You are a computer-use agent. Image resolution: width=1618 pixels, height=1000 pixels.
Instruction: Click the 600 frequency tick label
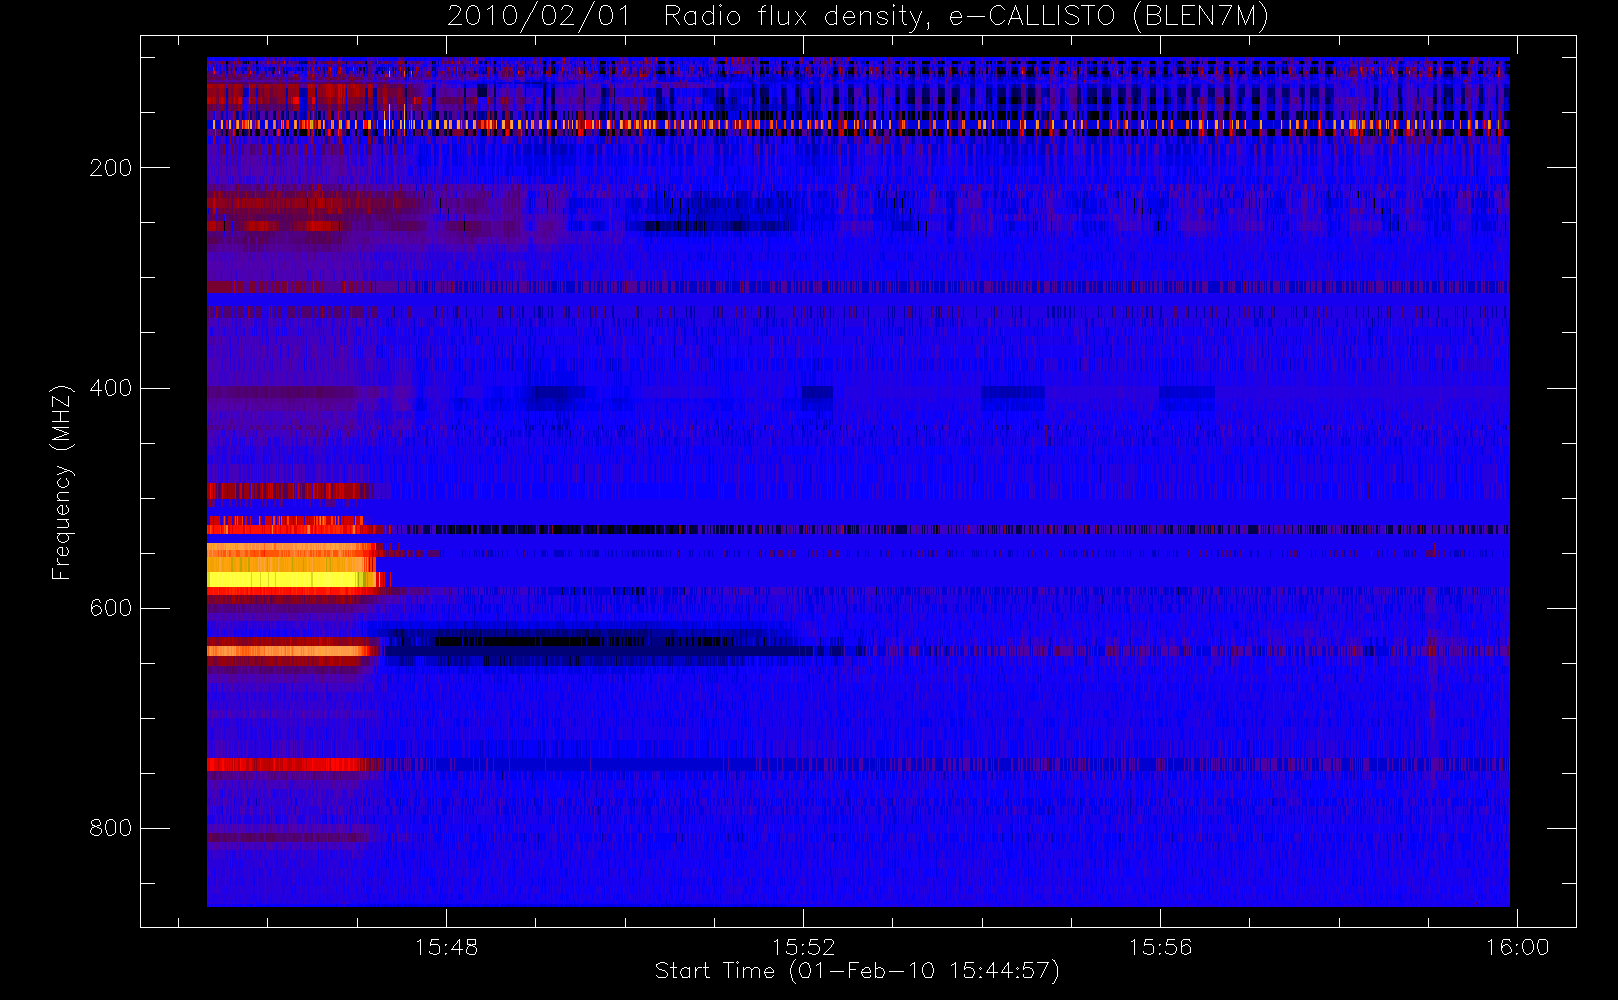coord(110,608)
